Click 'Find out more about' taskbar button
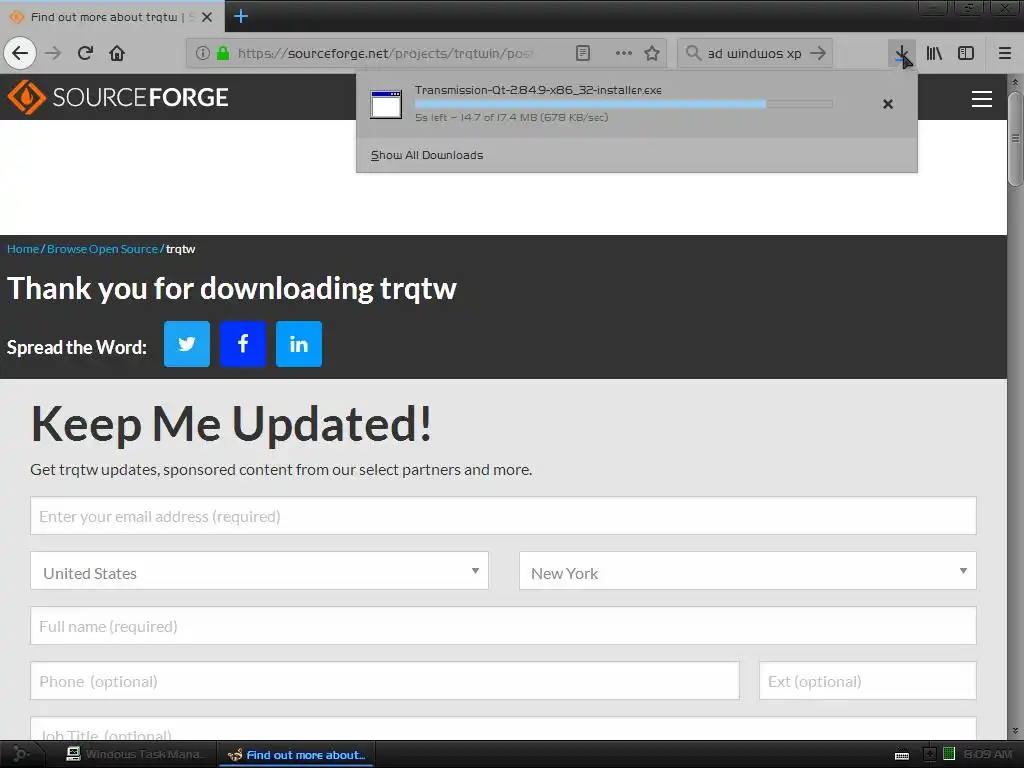This screenshot has height=768, width=1024. (295, 754)
